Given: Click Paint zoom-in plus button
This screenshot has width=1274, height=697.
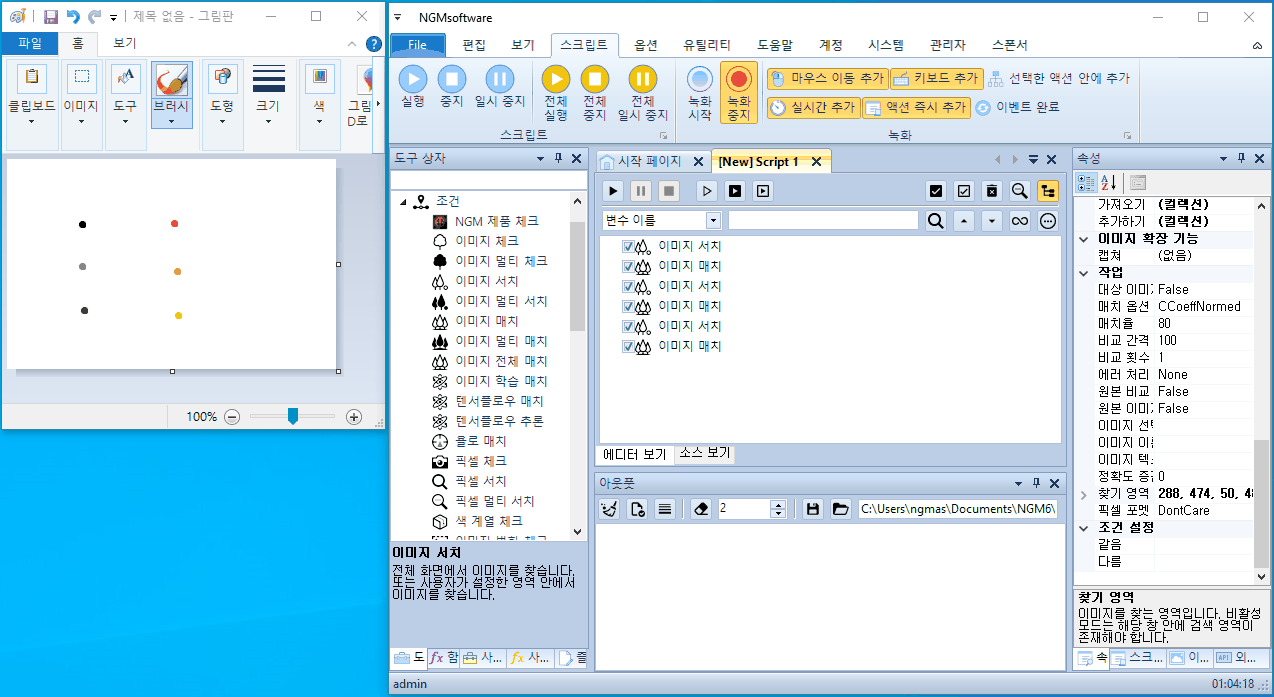Looking at the screenshot, I should 353,417.
